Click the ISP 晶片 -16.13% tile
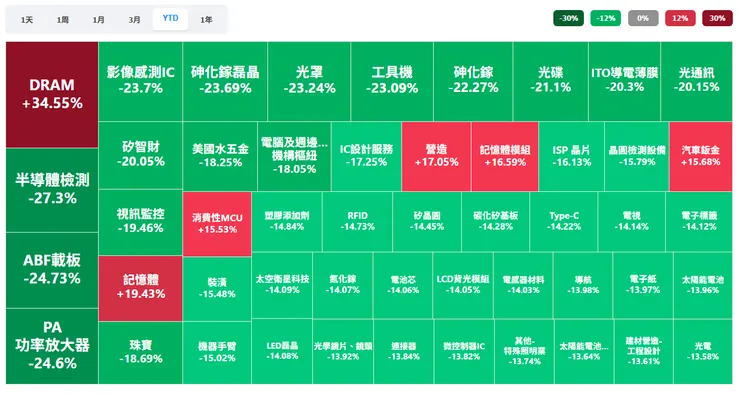The image size is (740, 394). click(x=572, y=156)
